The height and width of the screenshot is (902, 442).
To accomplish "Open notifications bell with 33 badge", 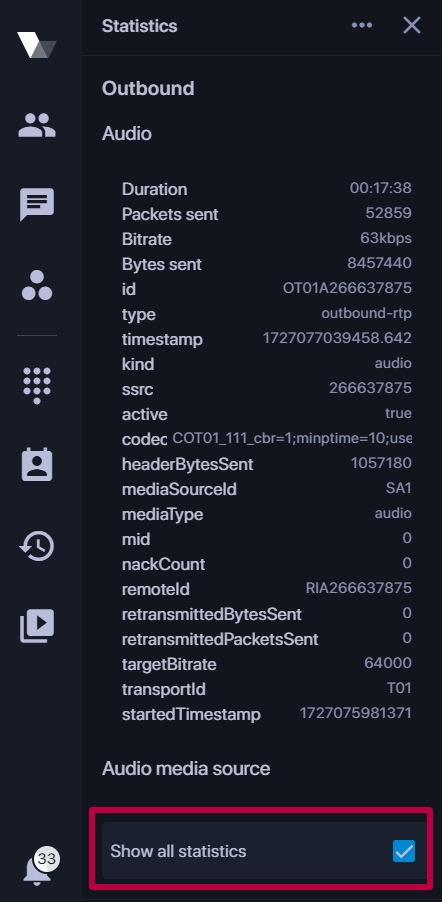I will pos(40,866).
